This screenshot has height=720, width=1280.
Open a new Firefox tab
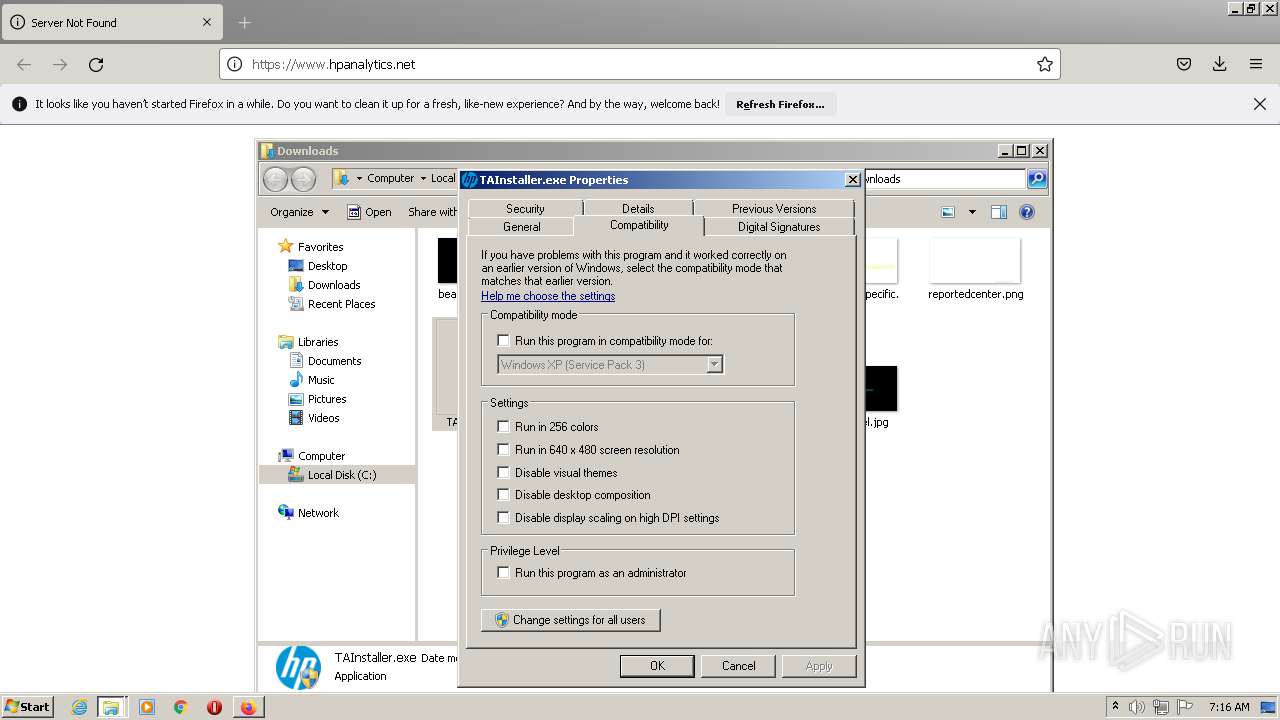244,22
